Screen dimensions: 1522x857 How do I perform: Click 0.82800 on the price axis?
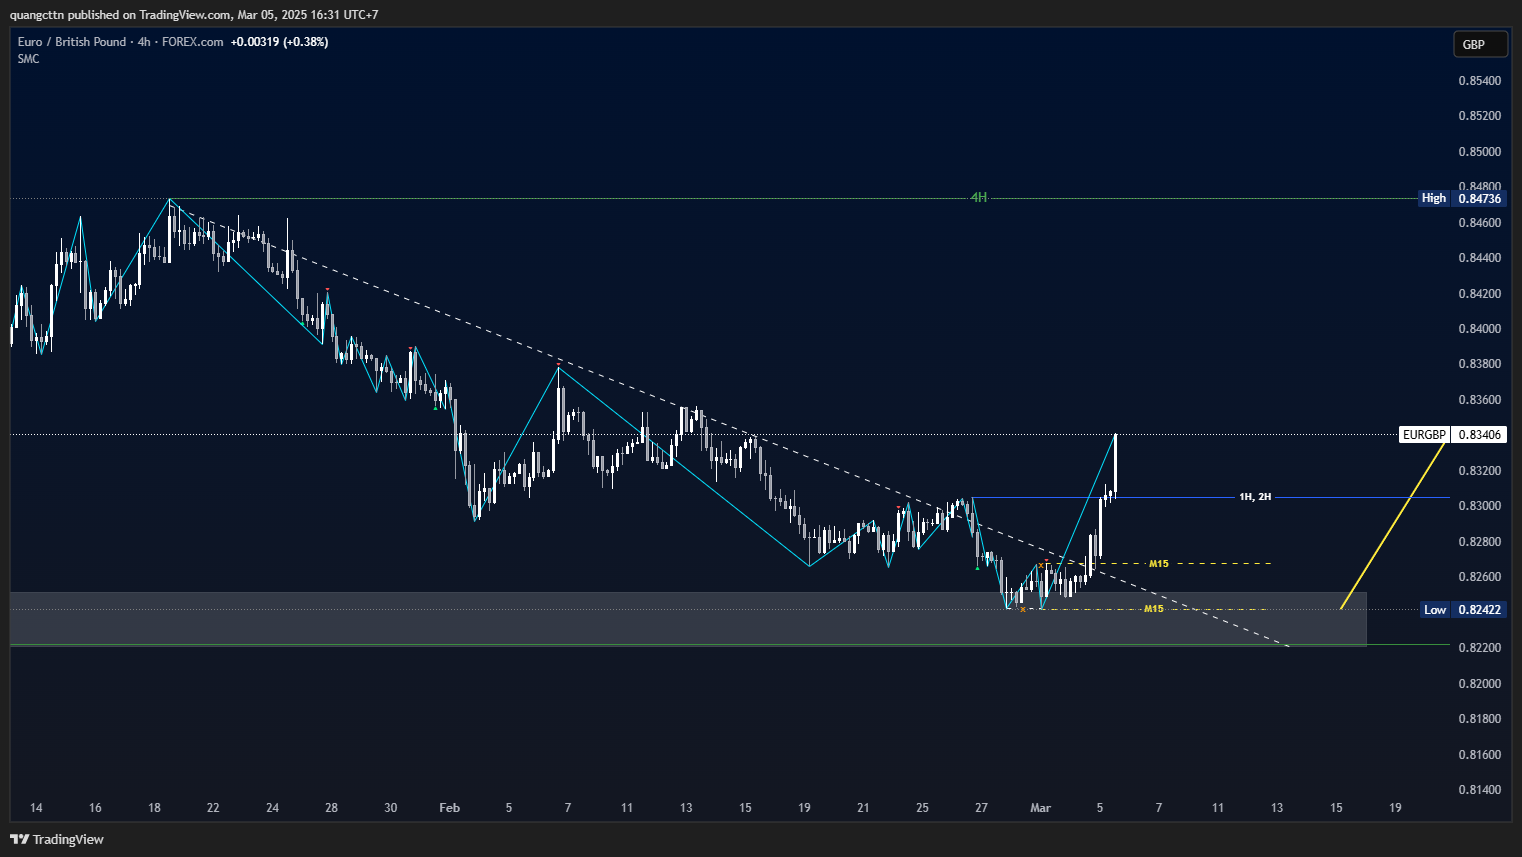1479,542
